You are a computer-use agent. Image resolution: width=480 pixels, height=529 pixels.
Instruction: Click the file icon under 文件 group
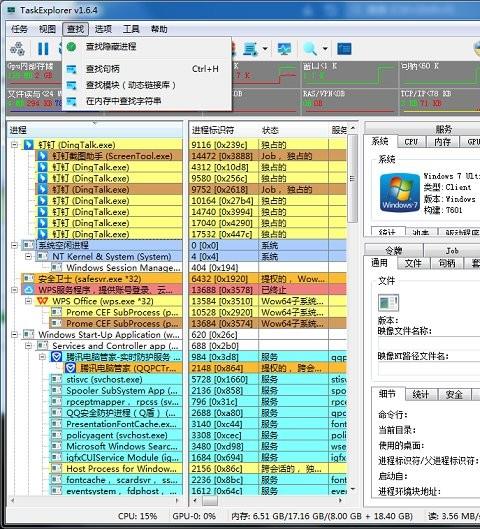(388, 302)
